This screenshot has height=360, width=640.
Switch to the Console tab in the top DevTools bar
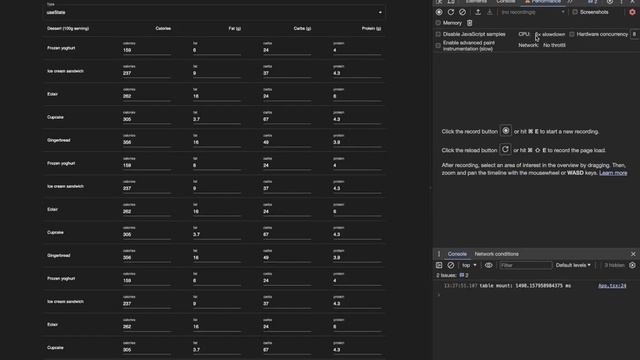[x=506, y=2]
